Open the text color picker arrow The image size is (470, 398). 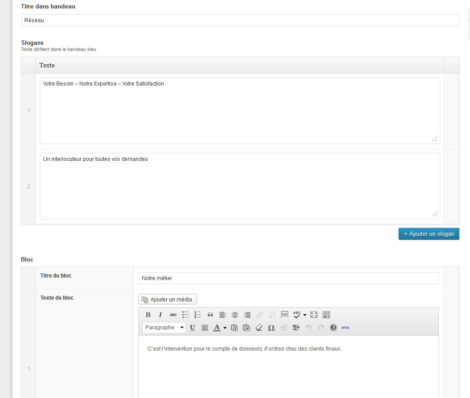(225, 328)
